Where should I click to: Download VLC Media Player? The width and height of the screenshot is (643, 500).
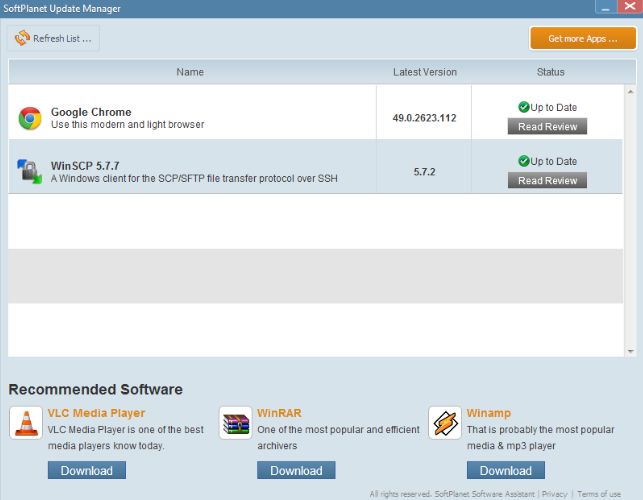point(87,470)
